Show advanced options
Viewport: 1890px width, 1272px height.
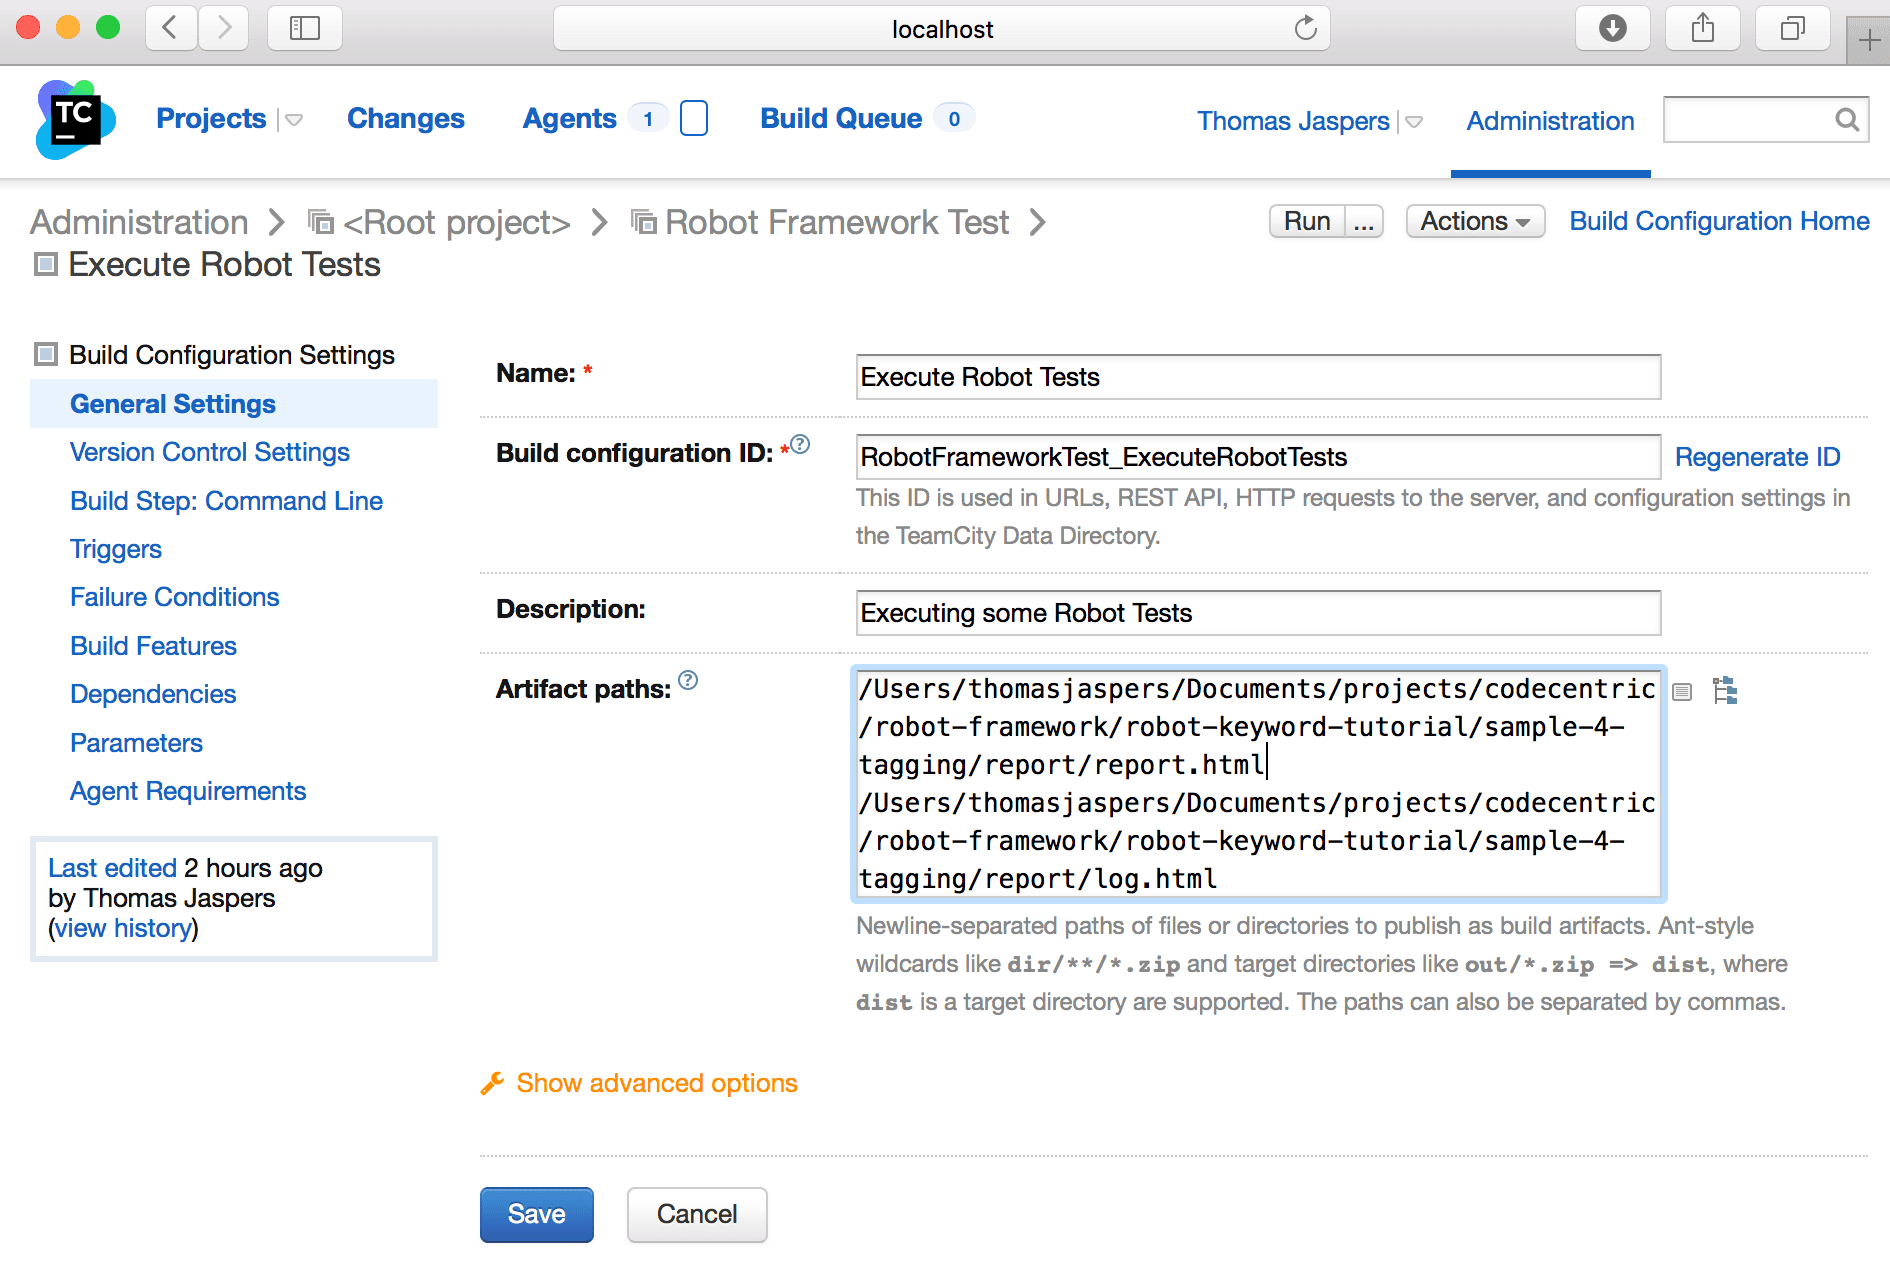[656, 1083]
